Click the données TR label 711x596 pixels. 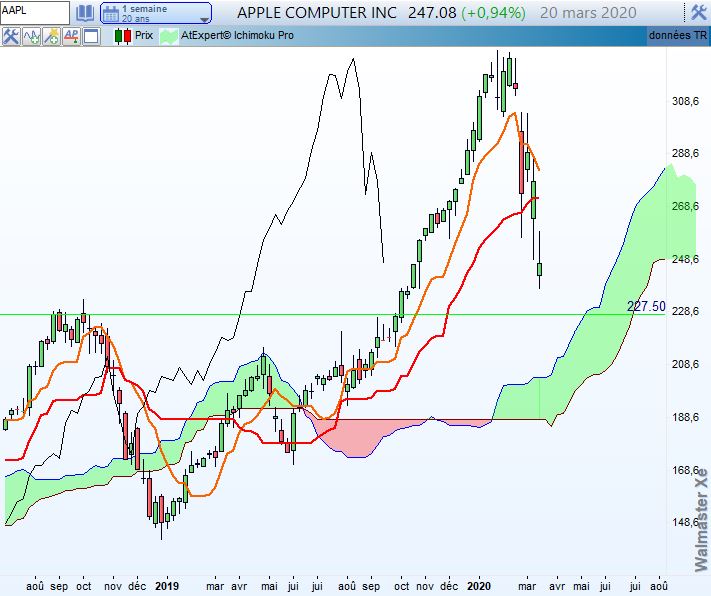pyautogui.click(x=677, y=35)
